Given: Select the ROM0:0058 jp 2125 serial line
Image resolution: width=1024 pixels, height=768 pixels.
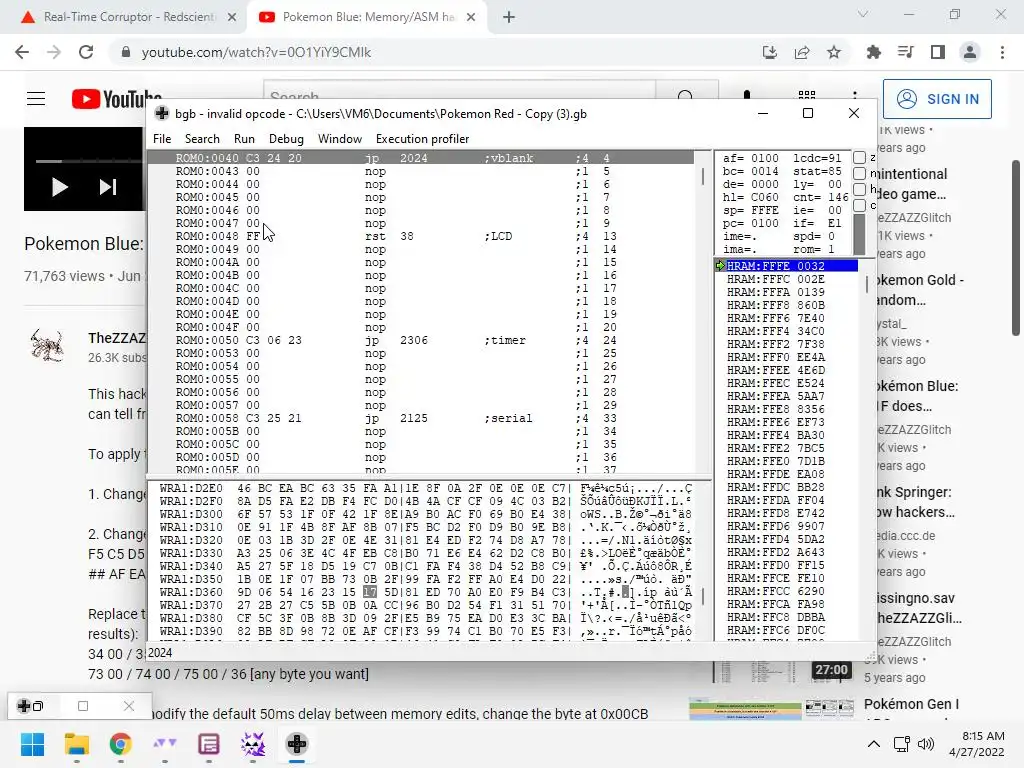Looking at the screenshot, I should pos(421,418).
